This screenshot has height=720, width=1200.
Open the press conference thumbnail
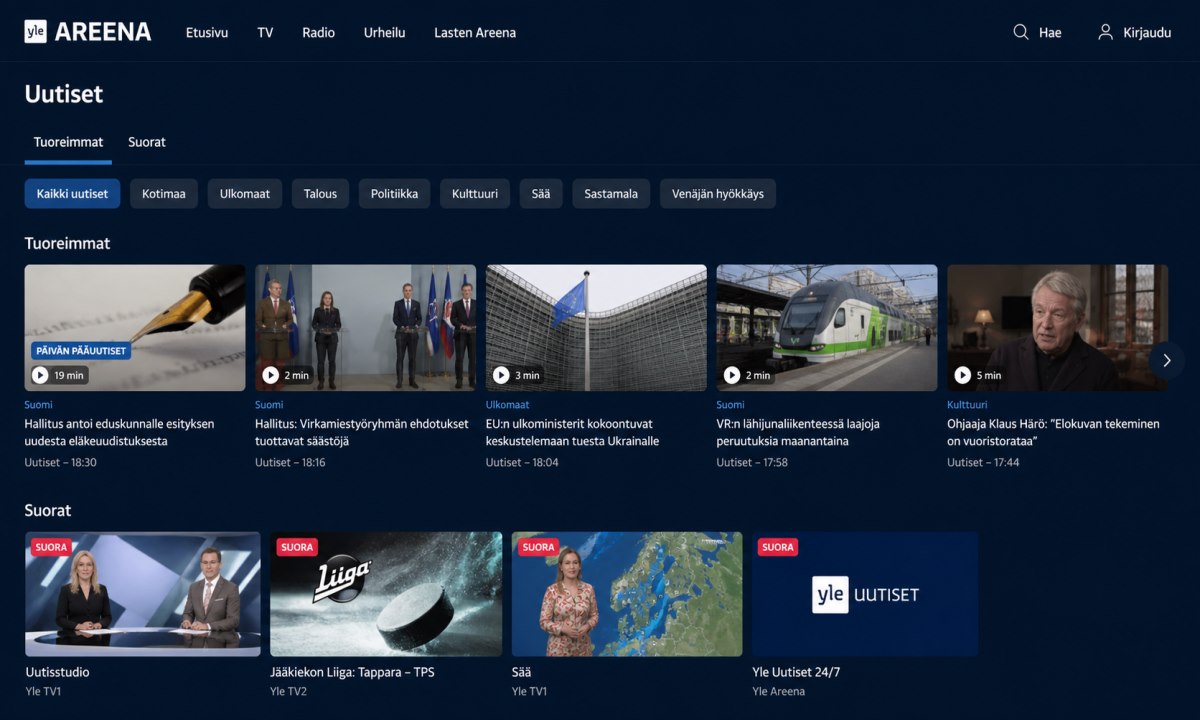[x=365, y=327]
